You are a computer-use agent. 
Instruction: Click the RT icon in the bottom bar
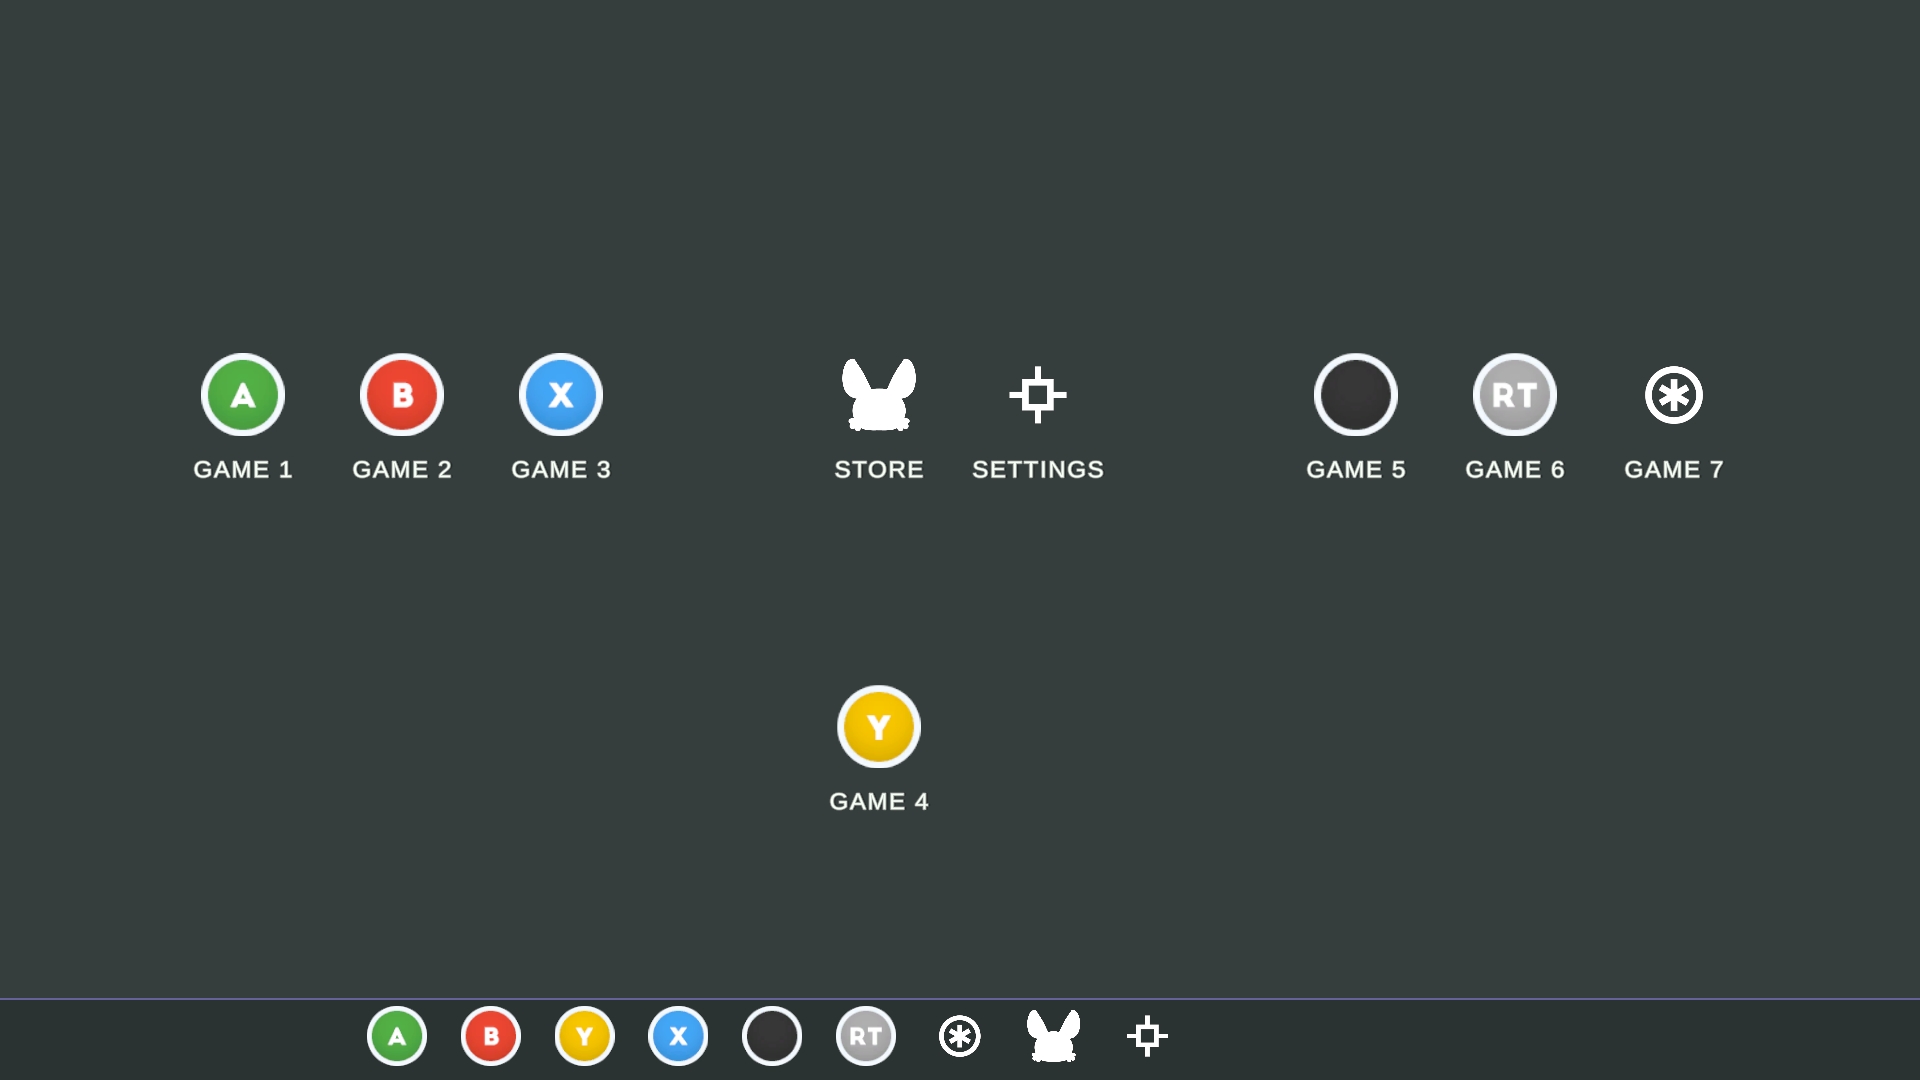[x=865, y=1036]
